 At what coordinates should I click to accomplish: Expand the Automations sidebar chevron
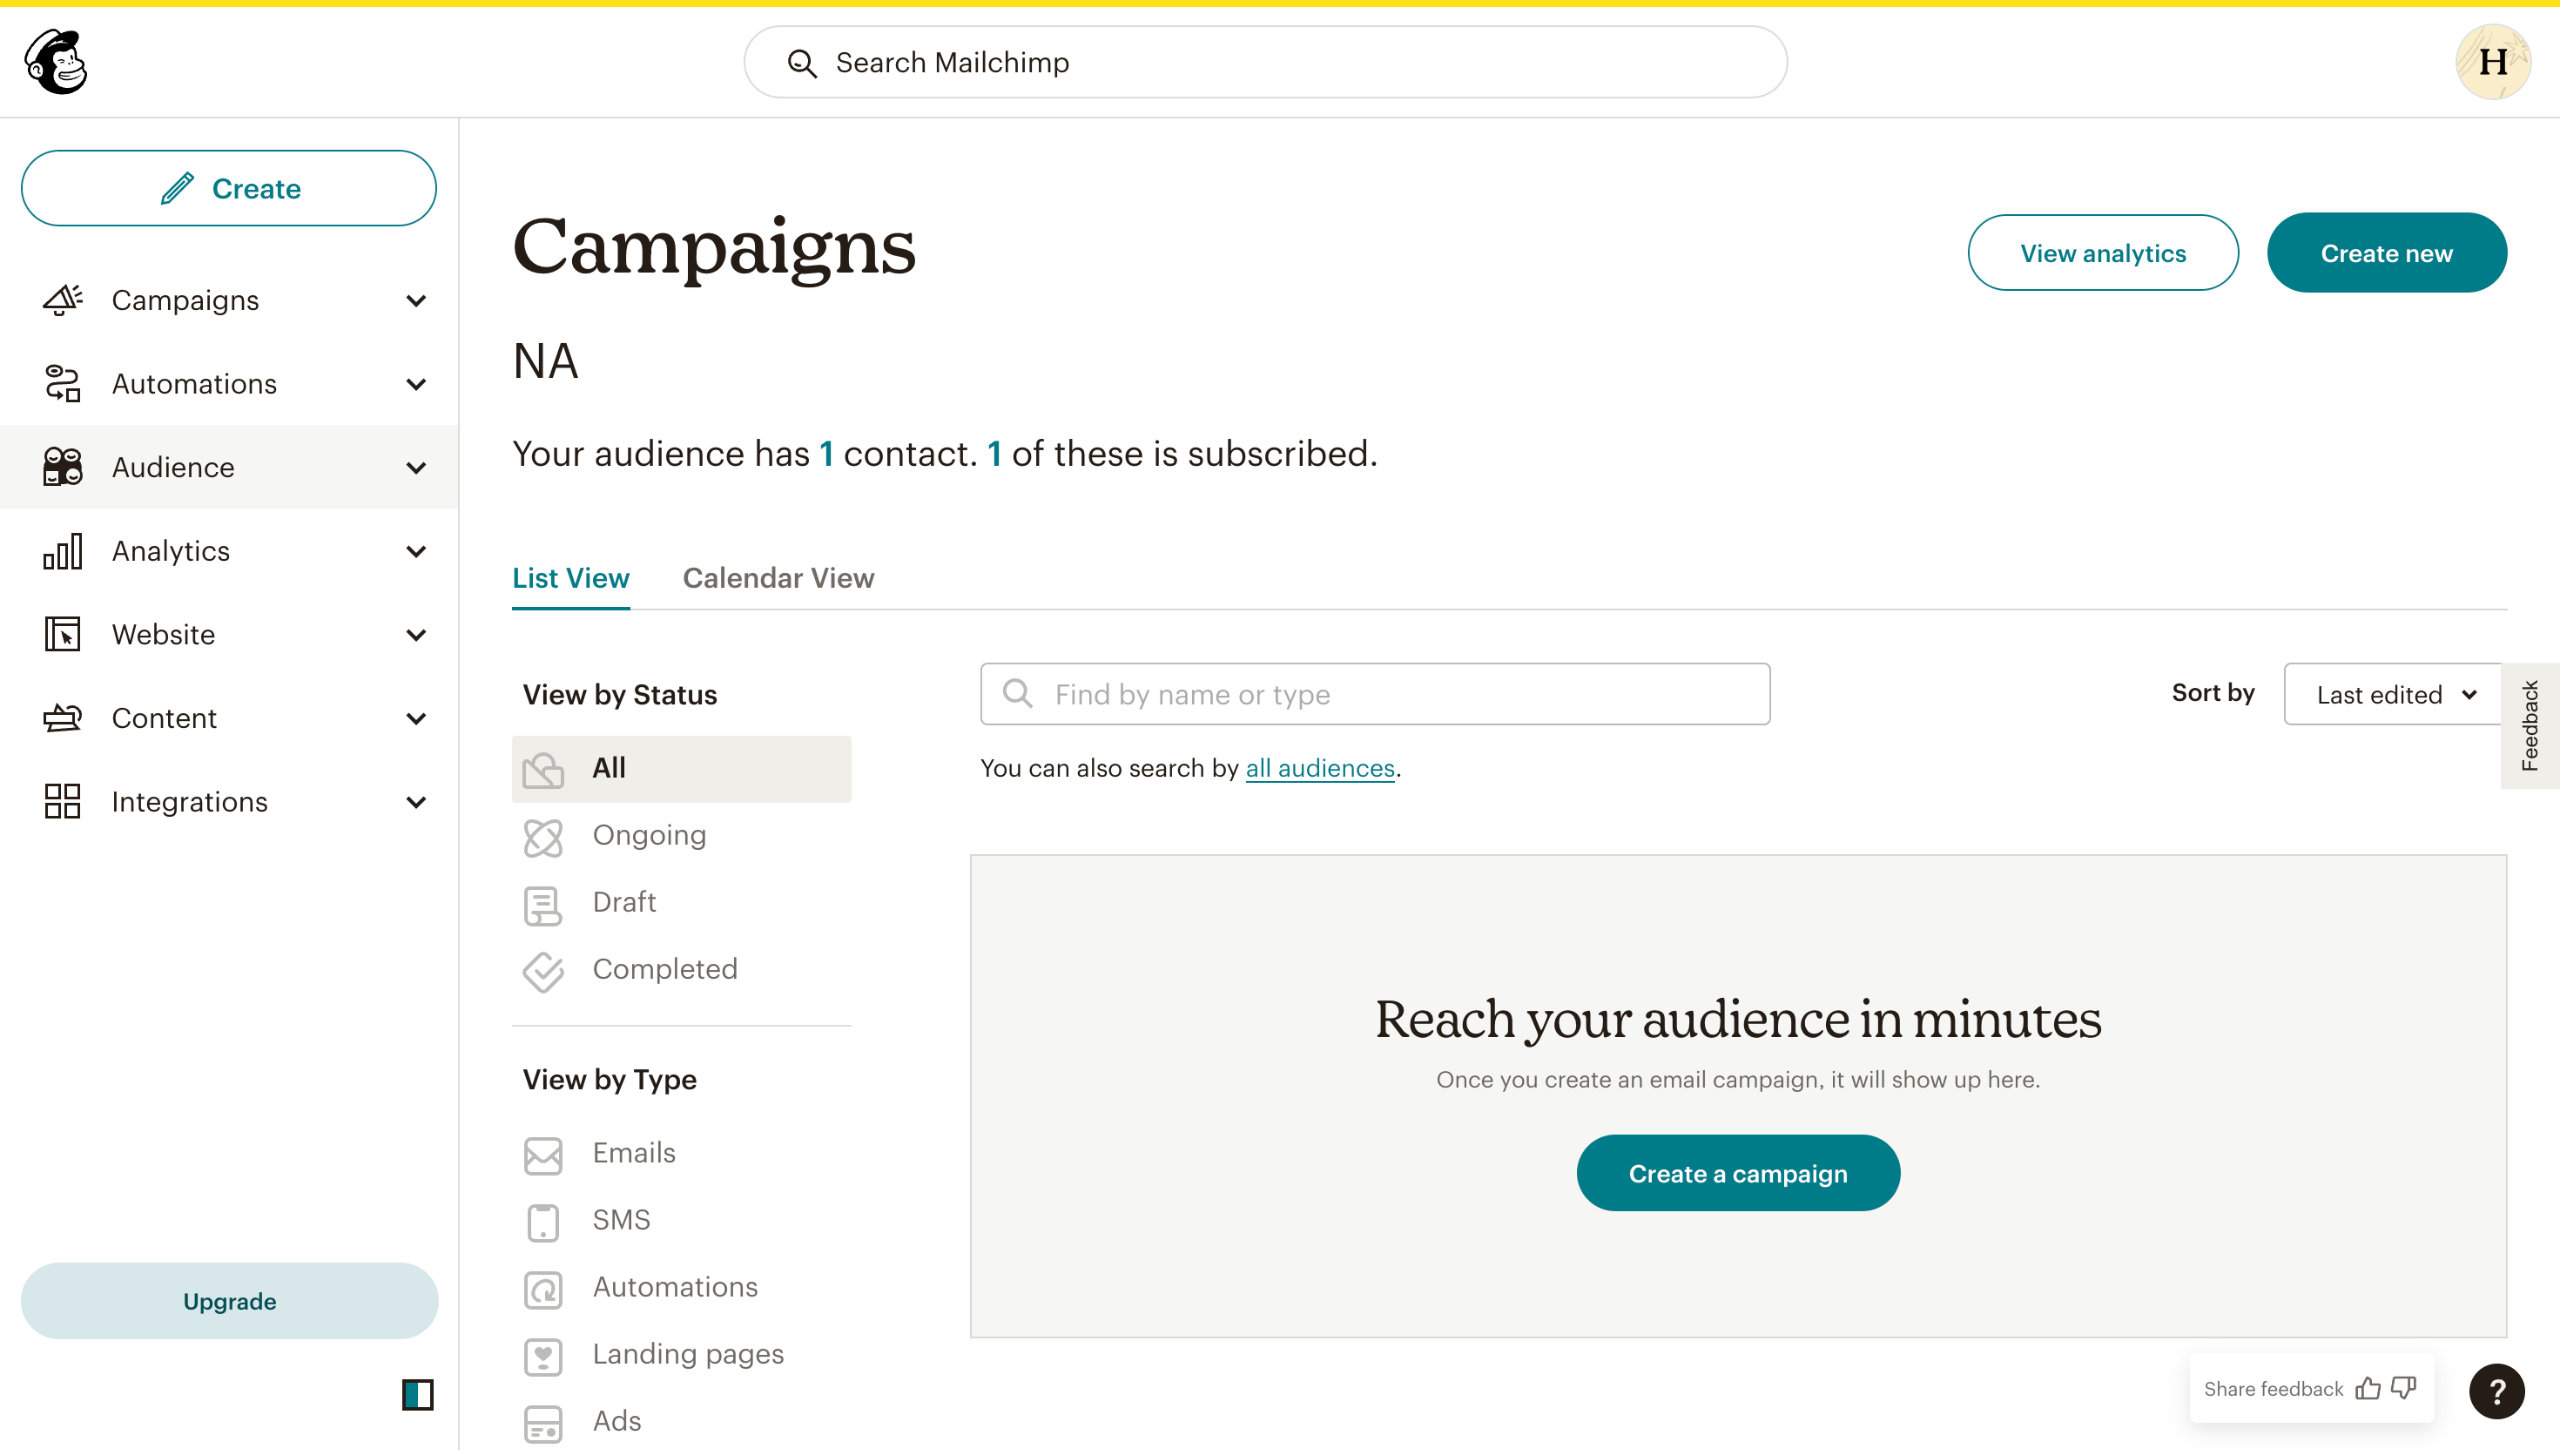417,385
